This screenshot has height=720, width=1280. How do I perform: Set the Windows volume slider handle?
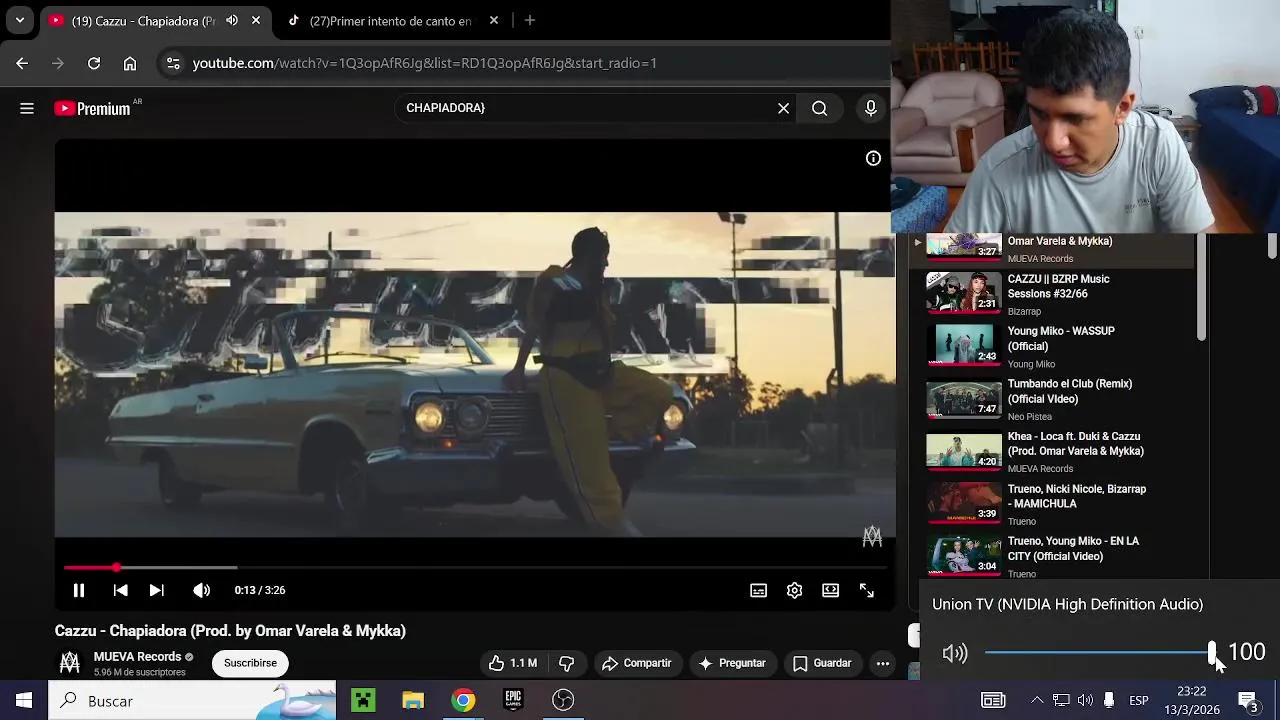point(1212,653)
